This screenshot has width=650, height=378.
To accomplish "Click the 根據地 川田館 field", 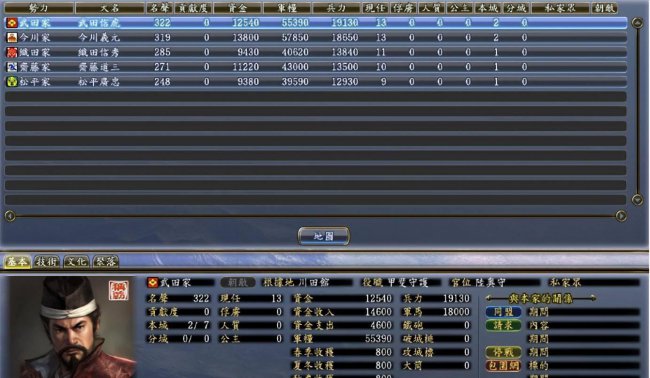I will pos(308,283).
